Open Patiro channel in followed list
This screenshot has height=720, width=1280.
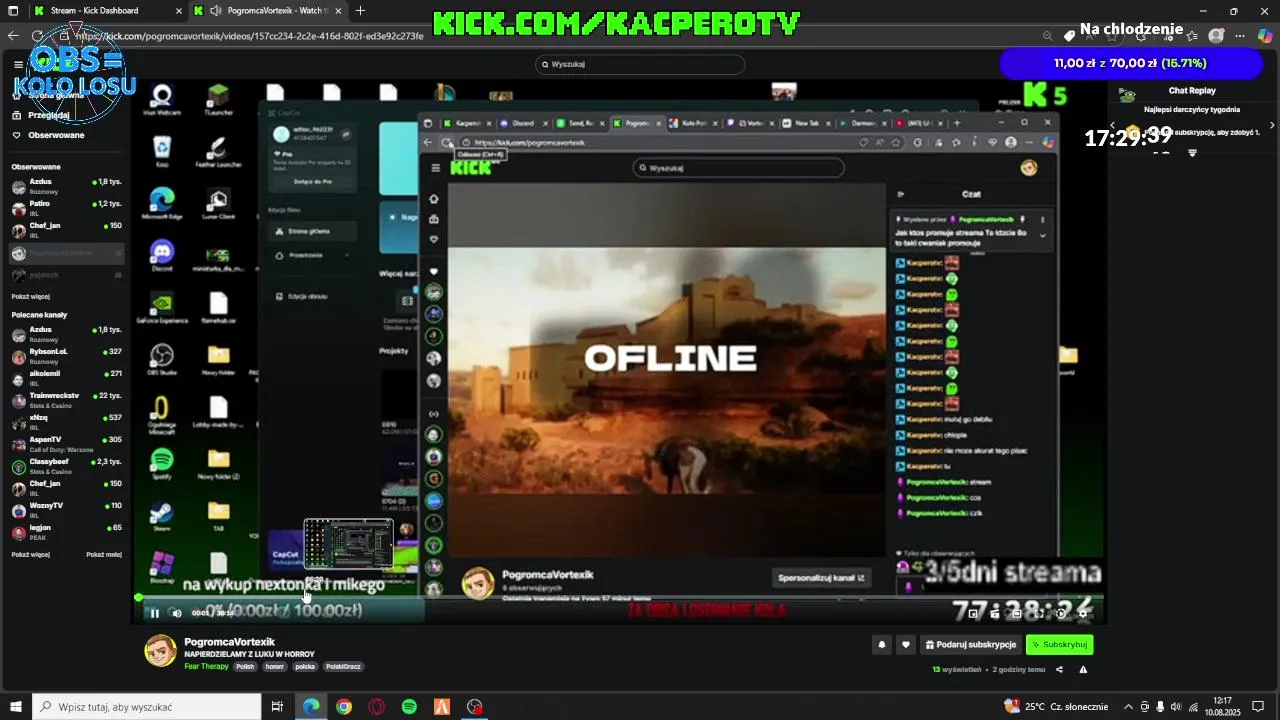(66, 208)
